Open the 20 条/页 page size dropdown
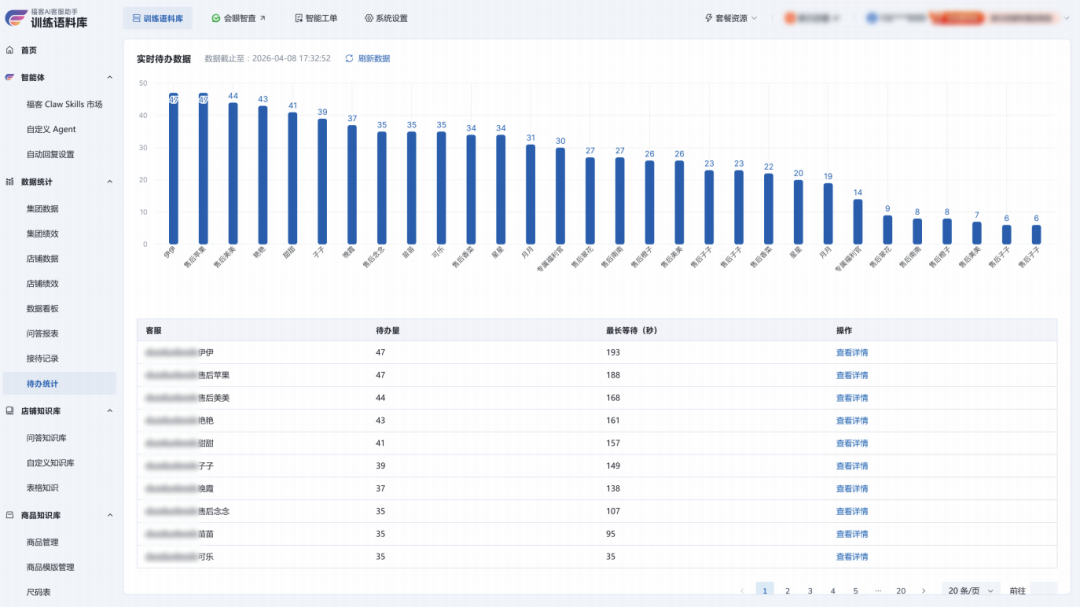The height and width of the screenshot is (607, 1080). click(x=970, y=591)
